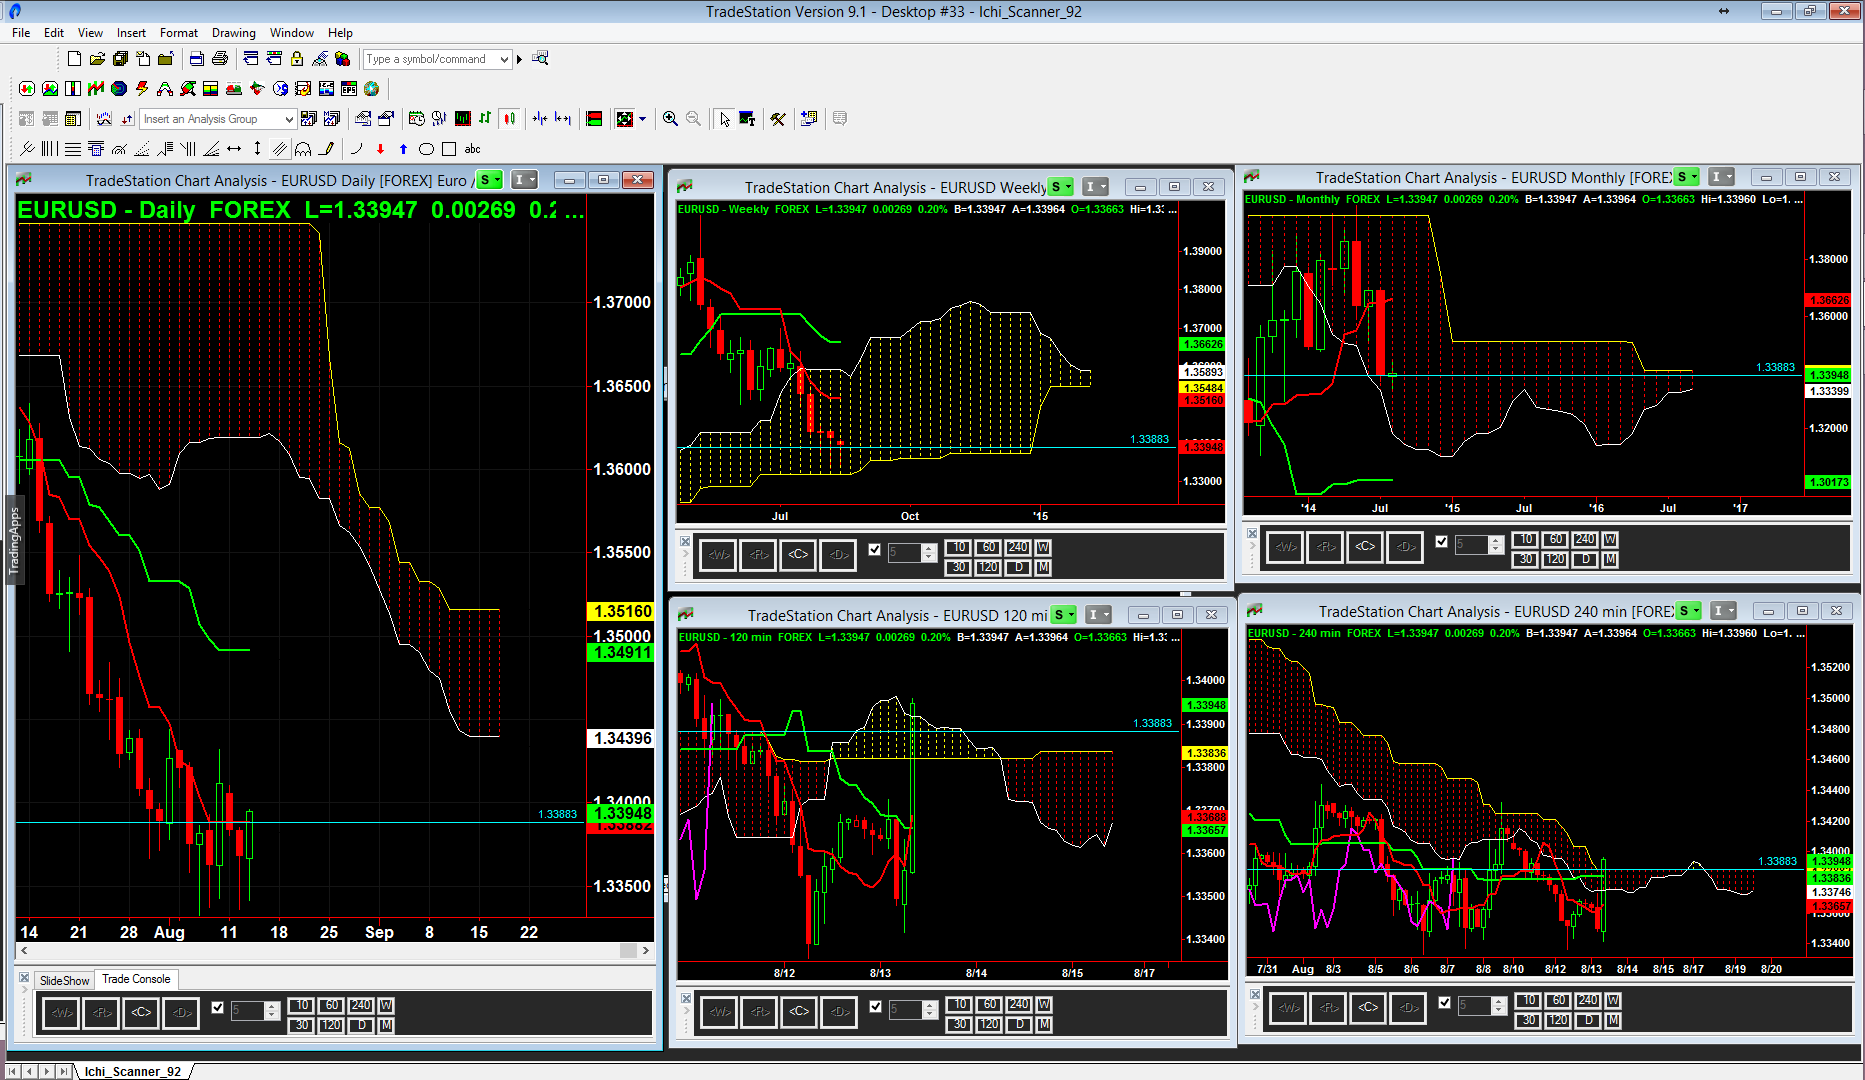Select the abc text drawing tool

(x=473, y=149)
